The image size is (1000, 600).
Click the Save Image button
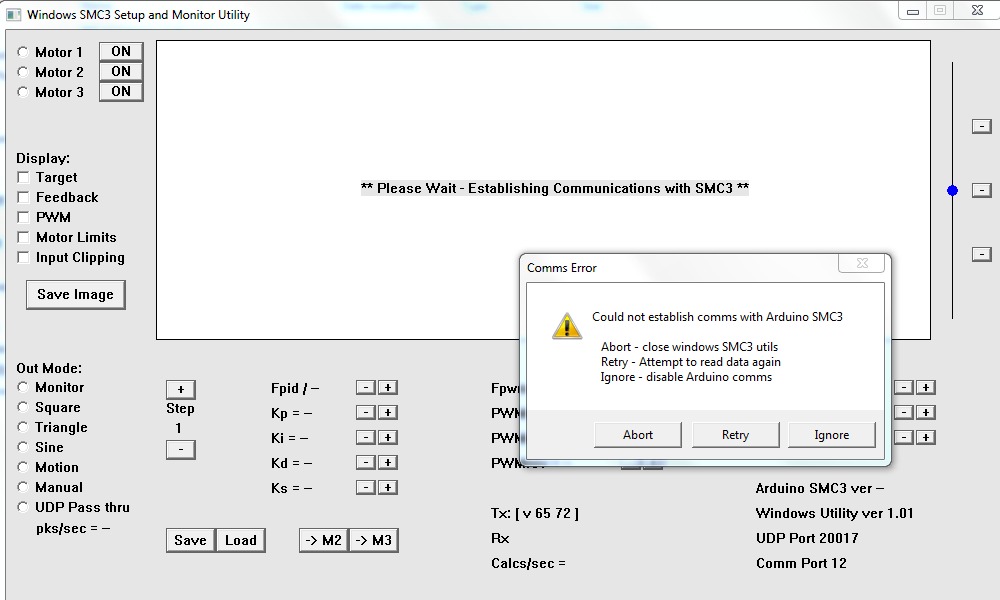75,295
